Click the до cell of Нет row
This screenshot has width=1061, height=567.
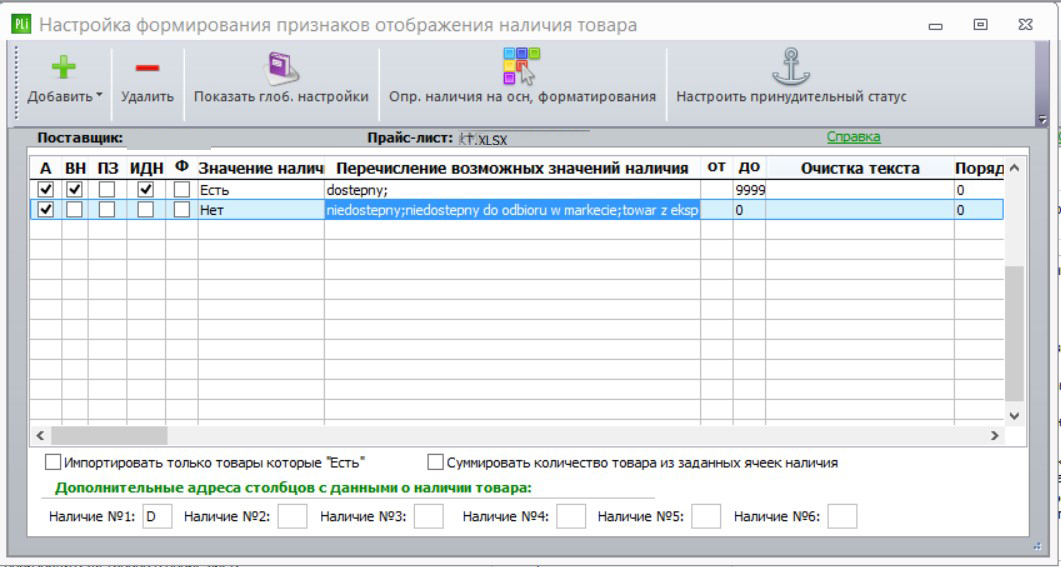749,210
